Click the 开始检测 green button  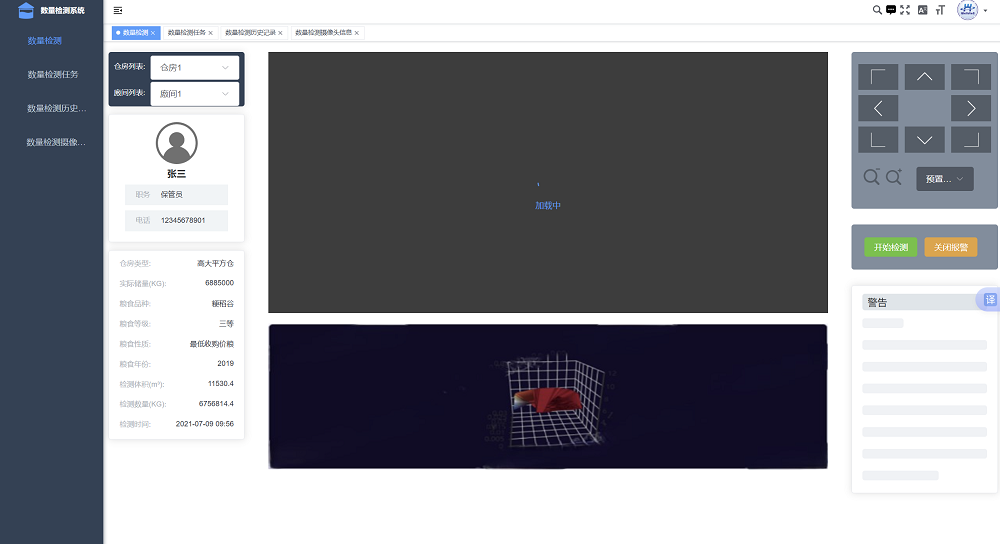pyautogui.click(x=890, y=247)
